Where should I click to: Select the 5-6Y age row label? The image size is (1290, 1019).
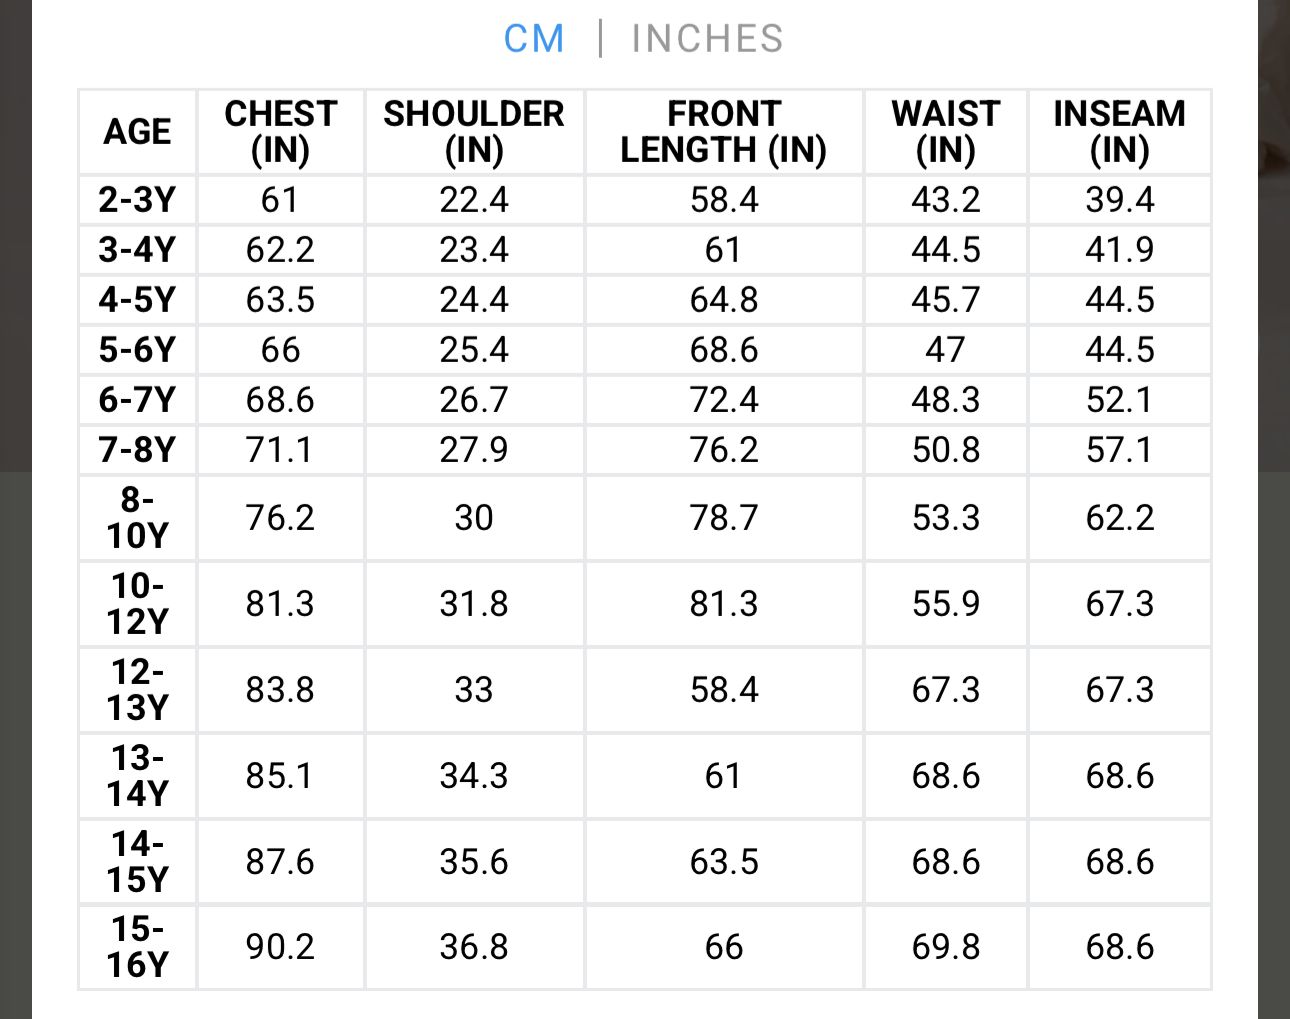(x=137, y=350)
